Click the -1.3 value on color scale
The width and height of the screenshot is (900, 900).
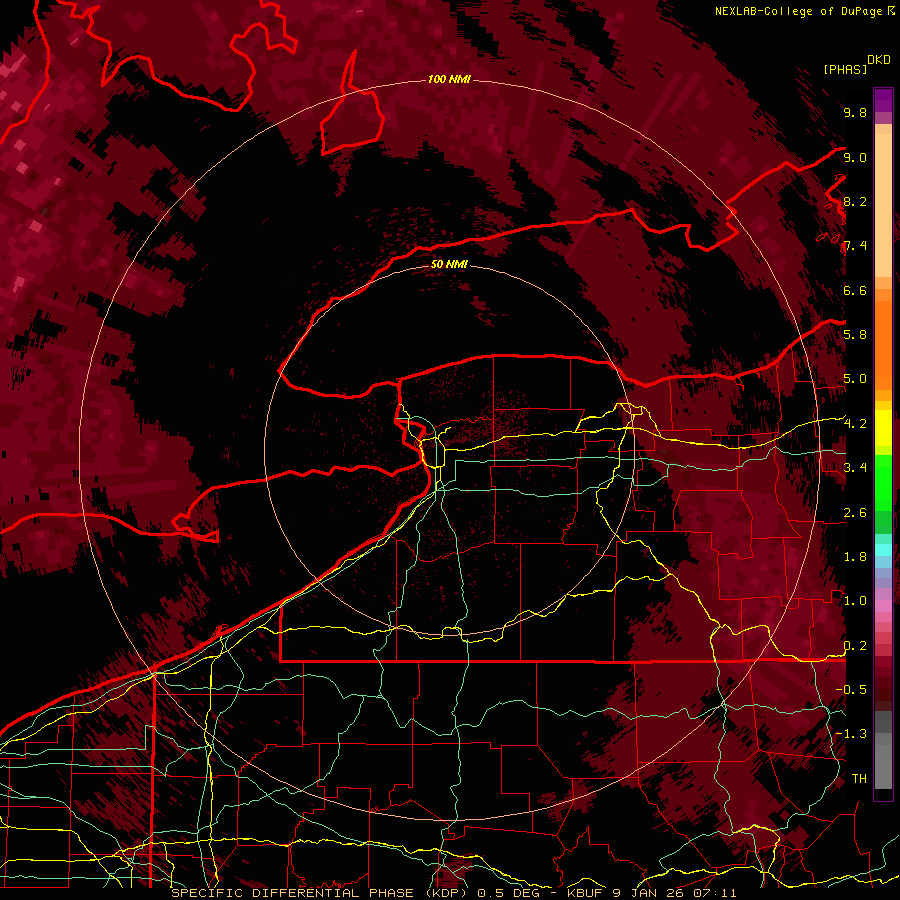851,734
